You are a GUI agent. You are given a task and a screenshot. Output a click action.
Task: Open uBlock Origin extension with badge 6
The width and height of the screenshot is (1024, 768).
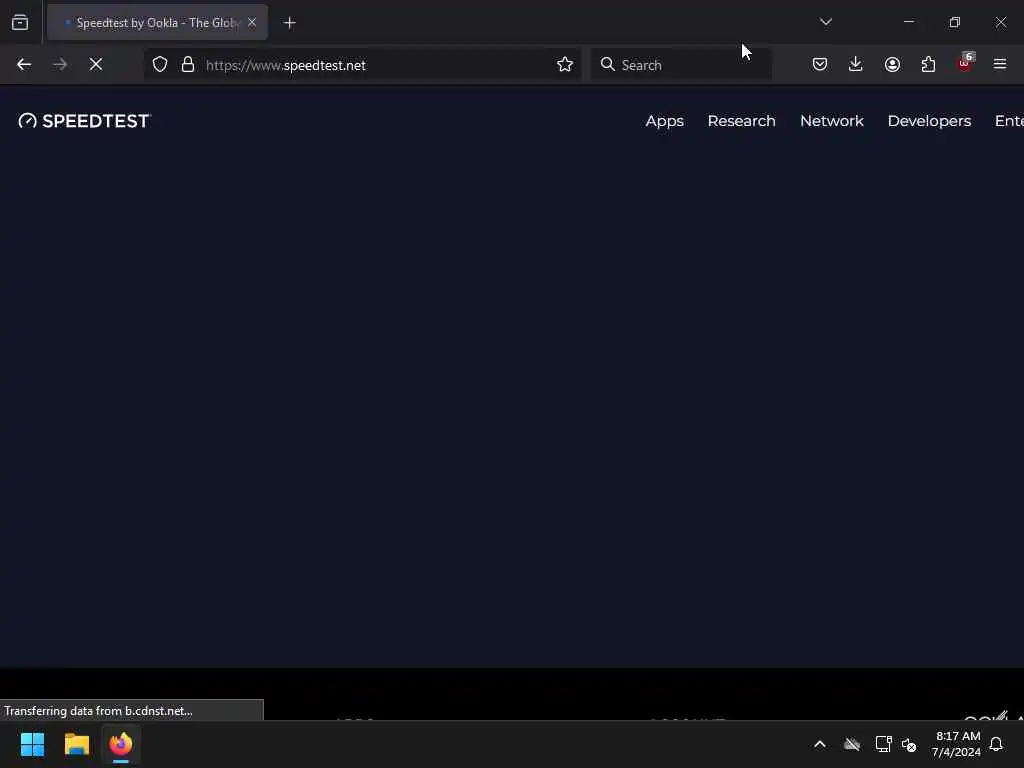point(965,63)
